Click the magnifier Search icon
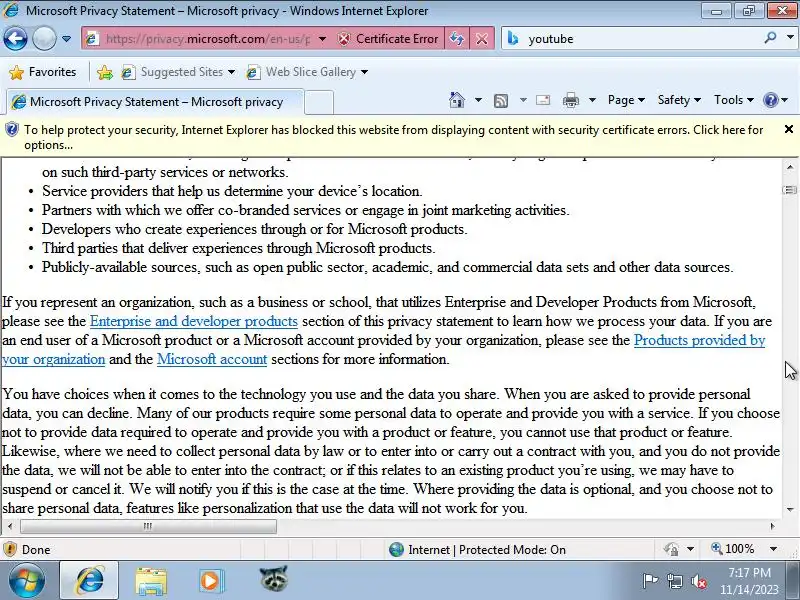Image resolution: width=800 pixels, height=600 pixels. [770, 38]
